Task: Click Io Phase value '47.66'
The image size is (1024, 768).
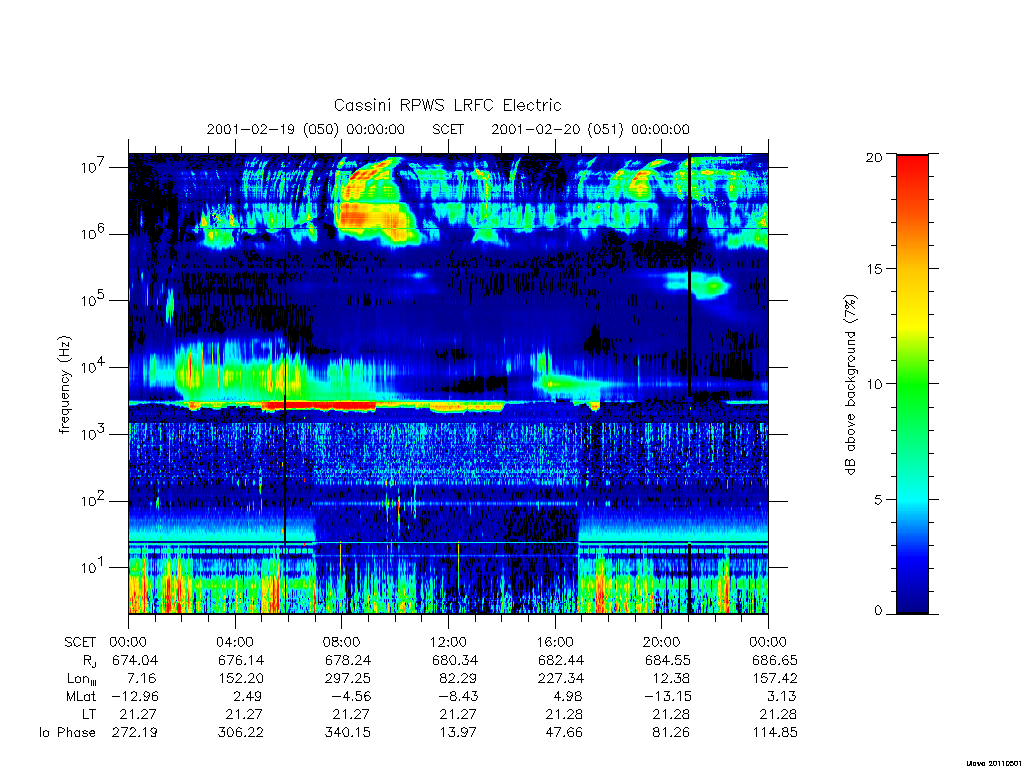Action: (564, 732)
